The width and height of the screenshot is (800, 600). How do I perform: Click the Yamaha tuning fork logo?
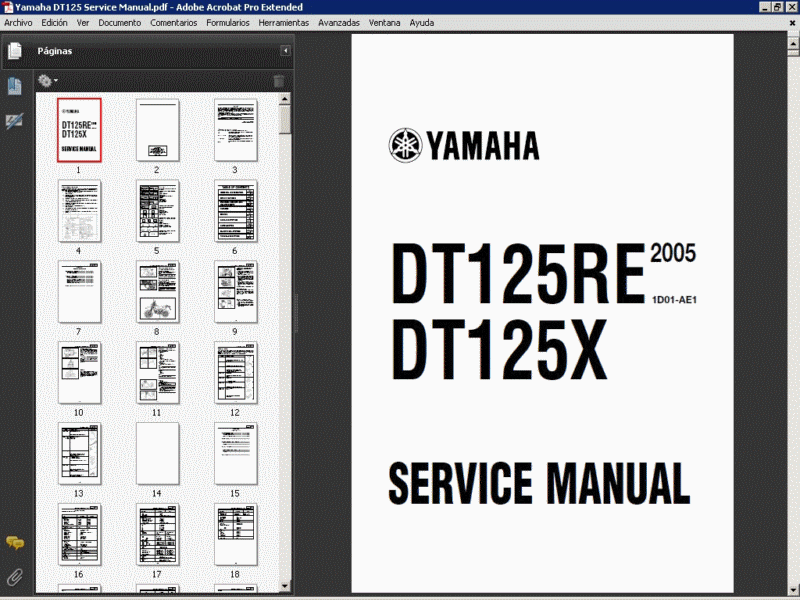(x=405, y=145)
